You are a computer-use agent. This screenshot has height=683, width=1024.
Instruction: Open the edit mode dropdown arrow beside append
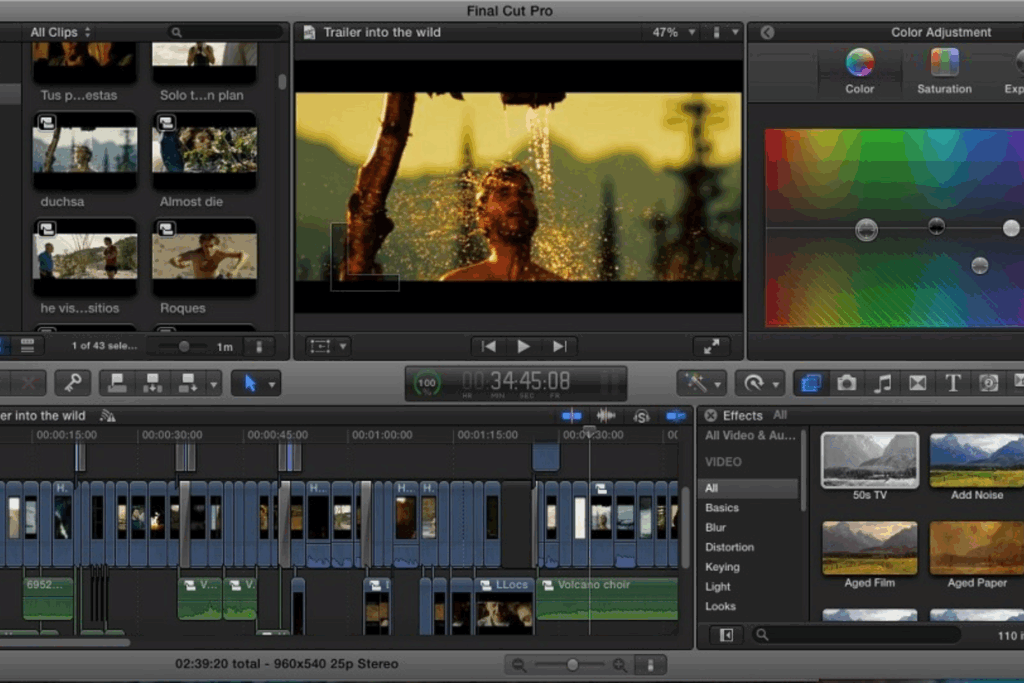pyautogui.click(x=214, y=385)
